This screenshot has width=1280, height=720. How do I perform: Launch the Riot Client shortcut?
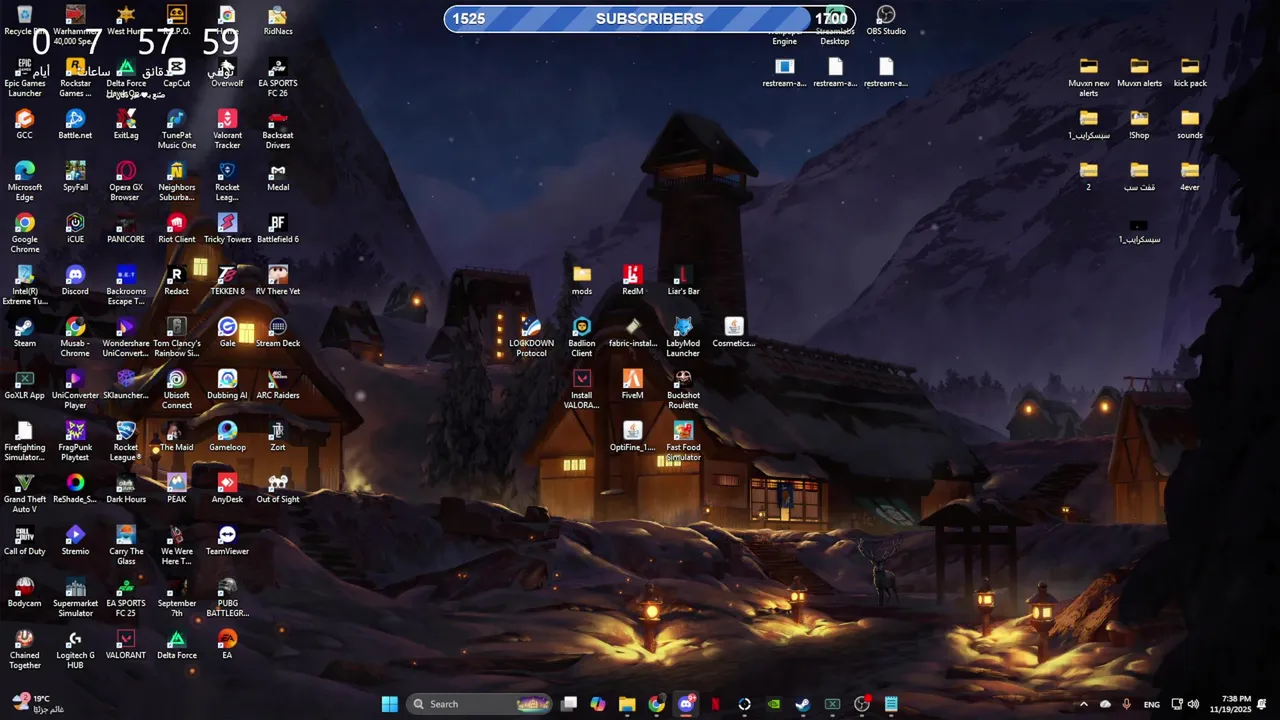(x=176, y=228)
